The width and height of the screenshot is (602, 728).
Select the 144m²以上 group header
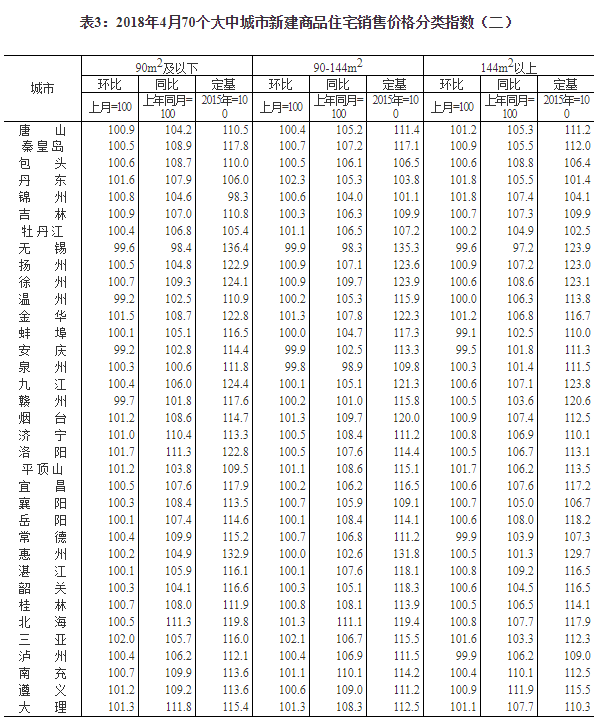[509, 67]
